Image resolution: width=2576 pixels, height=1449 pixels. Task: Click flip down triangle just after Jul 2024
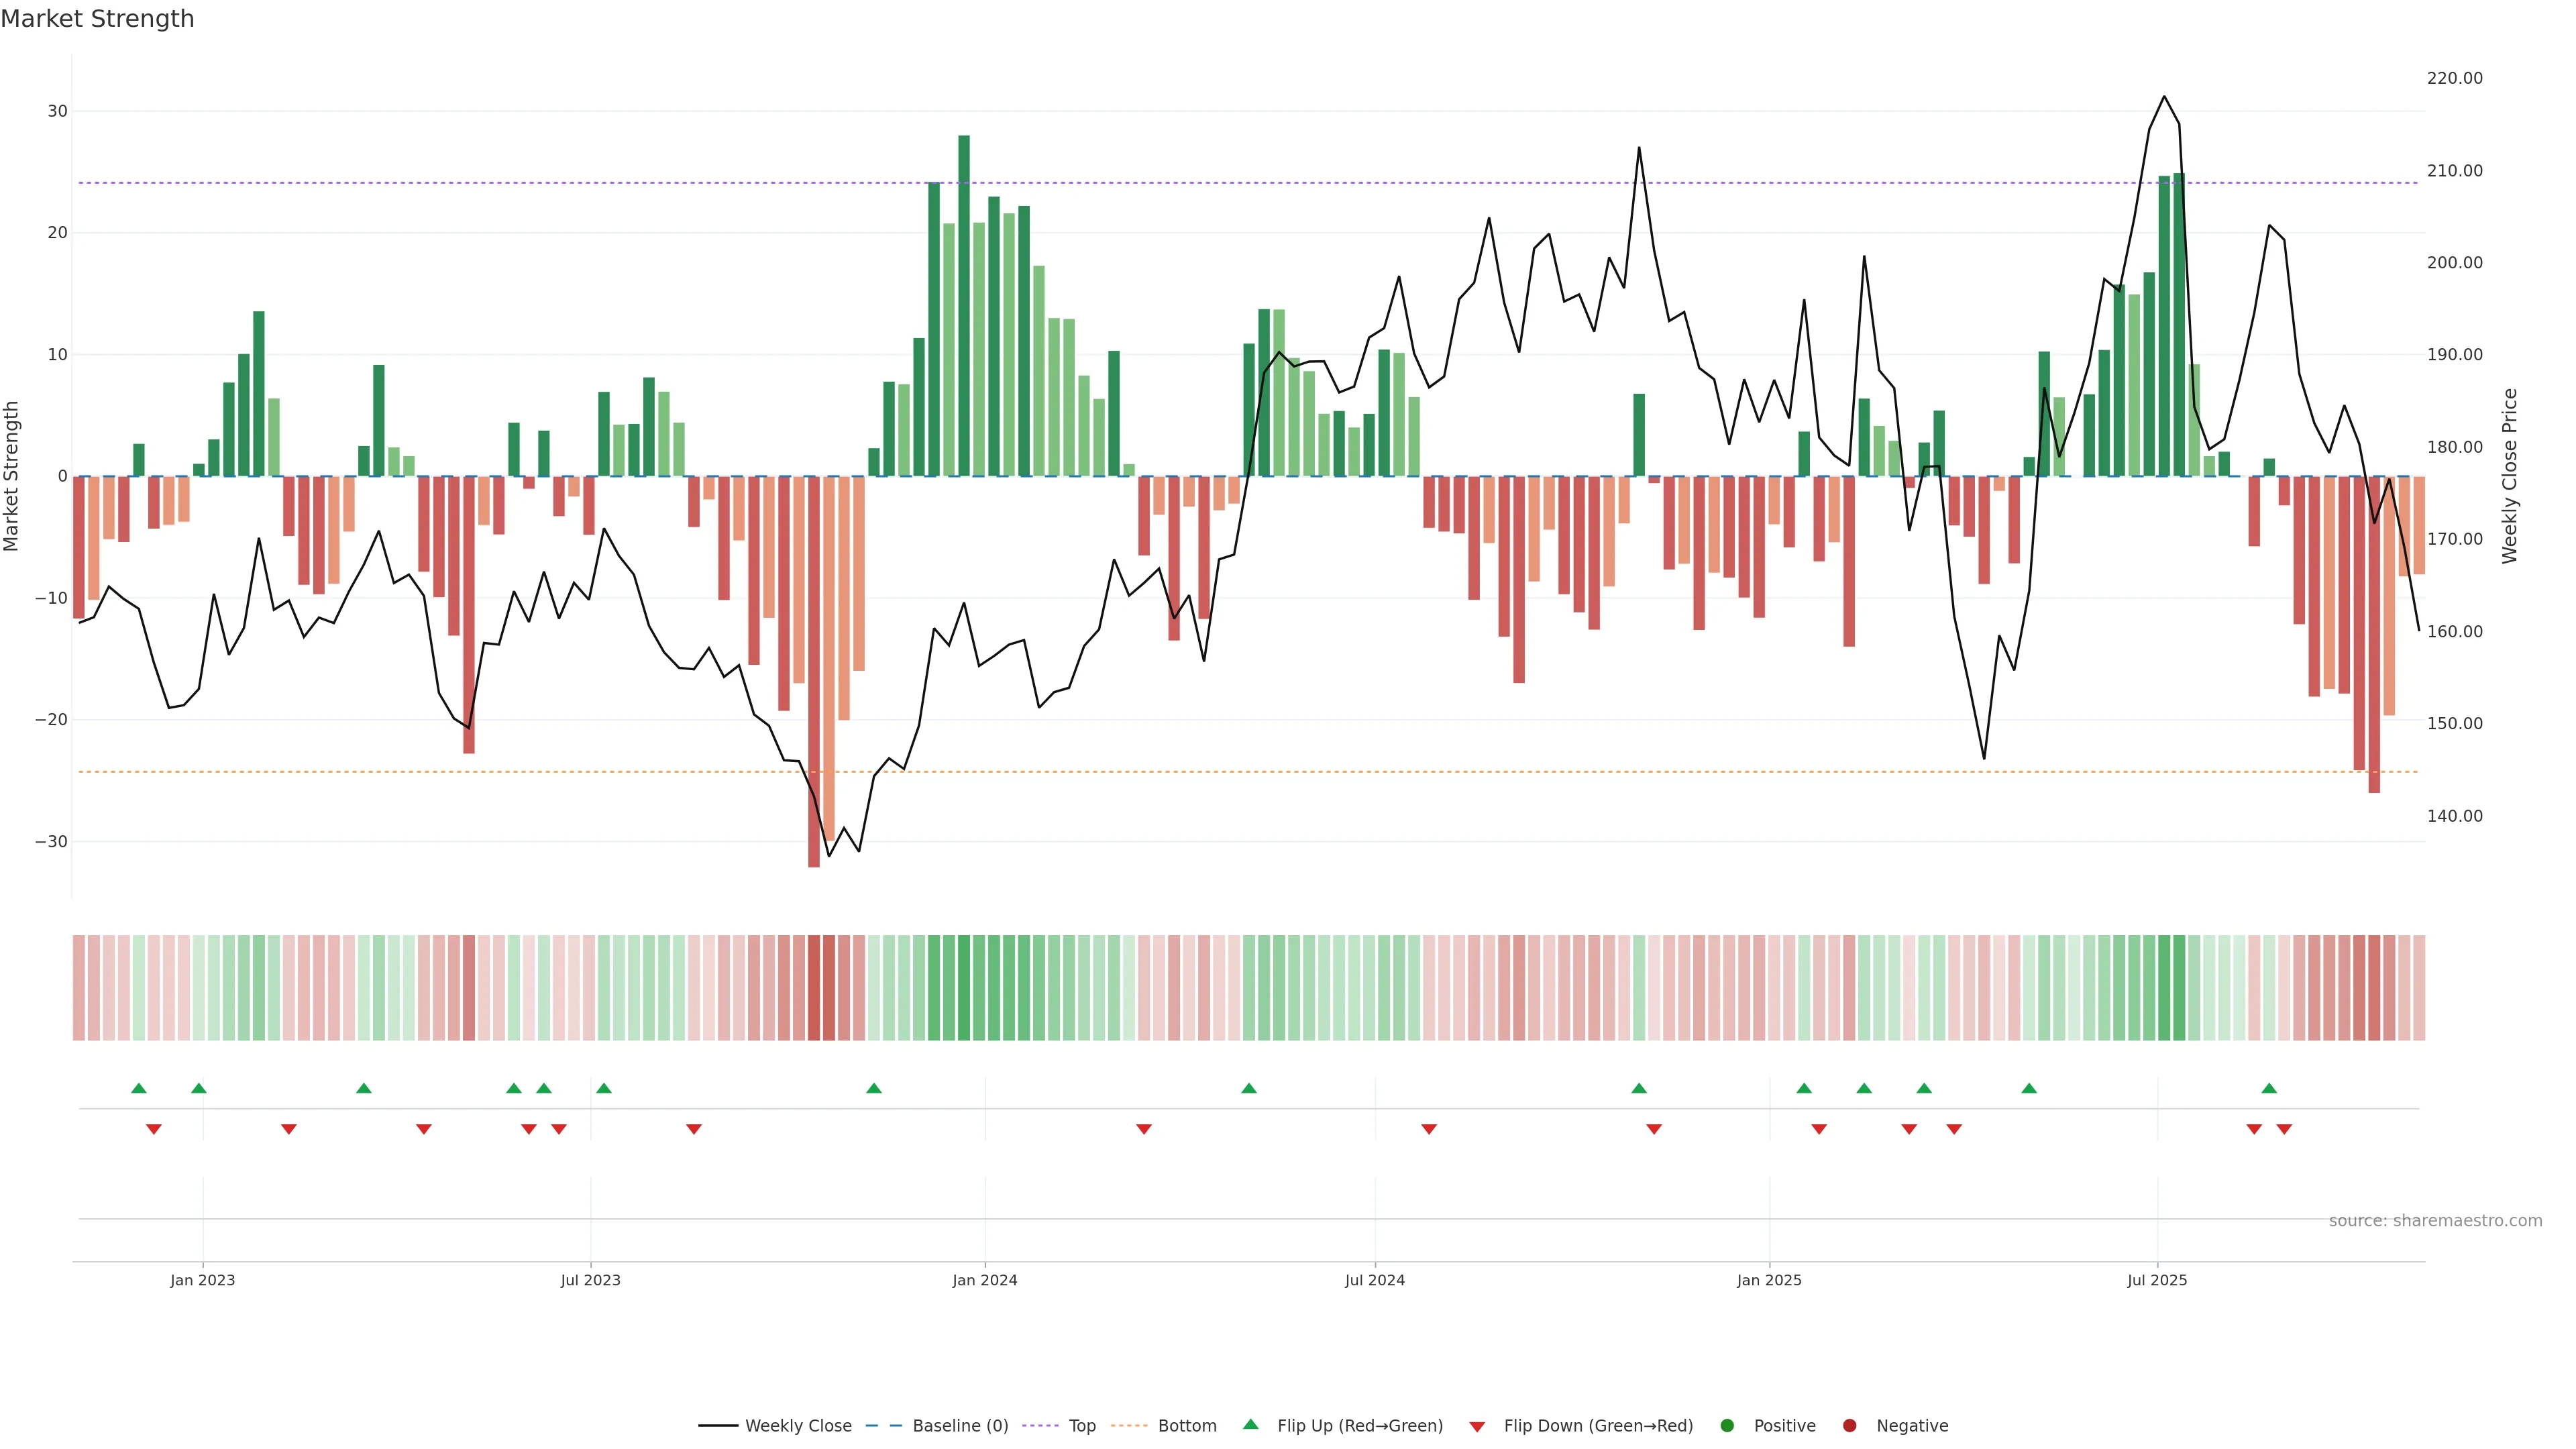click(1429, 1129)
